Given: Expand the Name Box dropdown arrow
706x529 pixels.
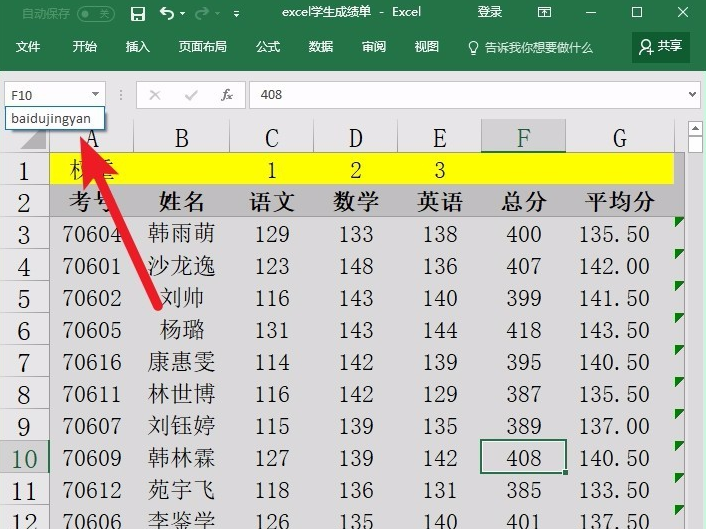Looking at the screenshot, I should click(95, 95).
